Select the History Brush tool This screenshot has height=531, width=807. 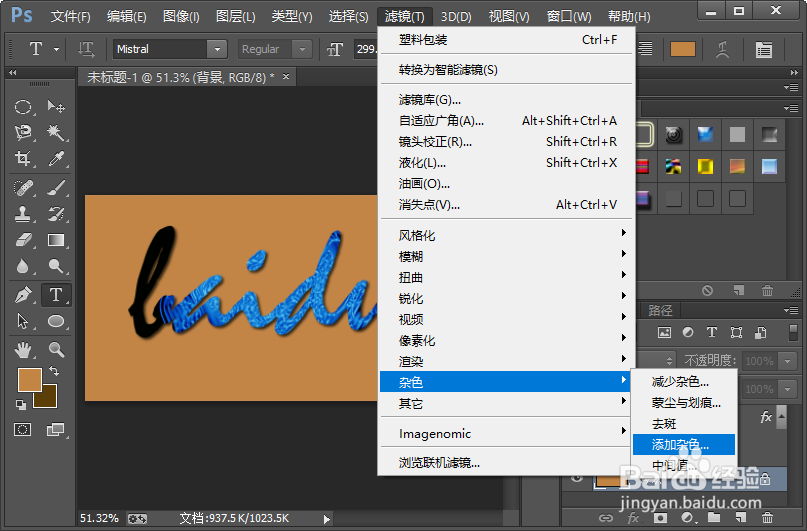click(56, 214)
